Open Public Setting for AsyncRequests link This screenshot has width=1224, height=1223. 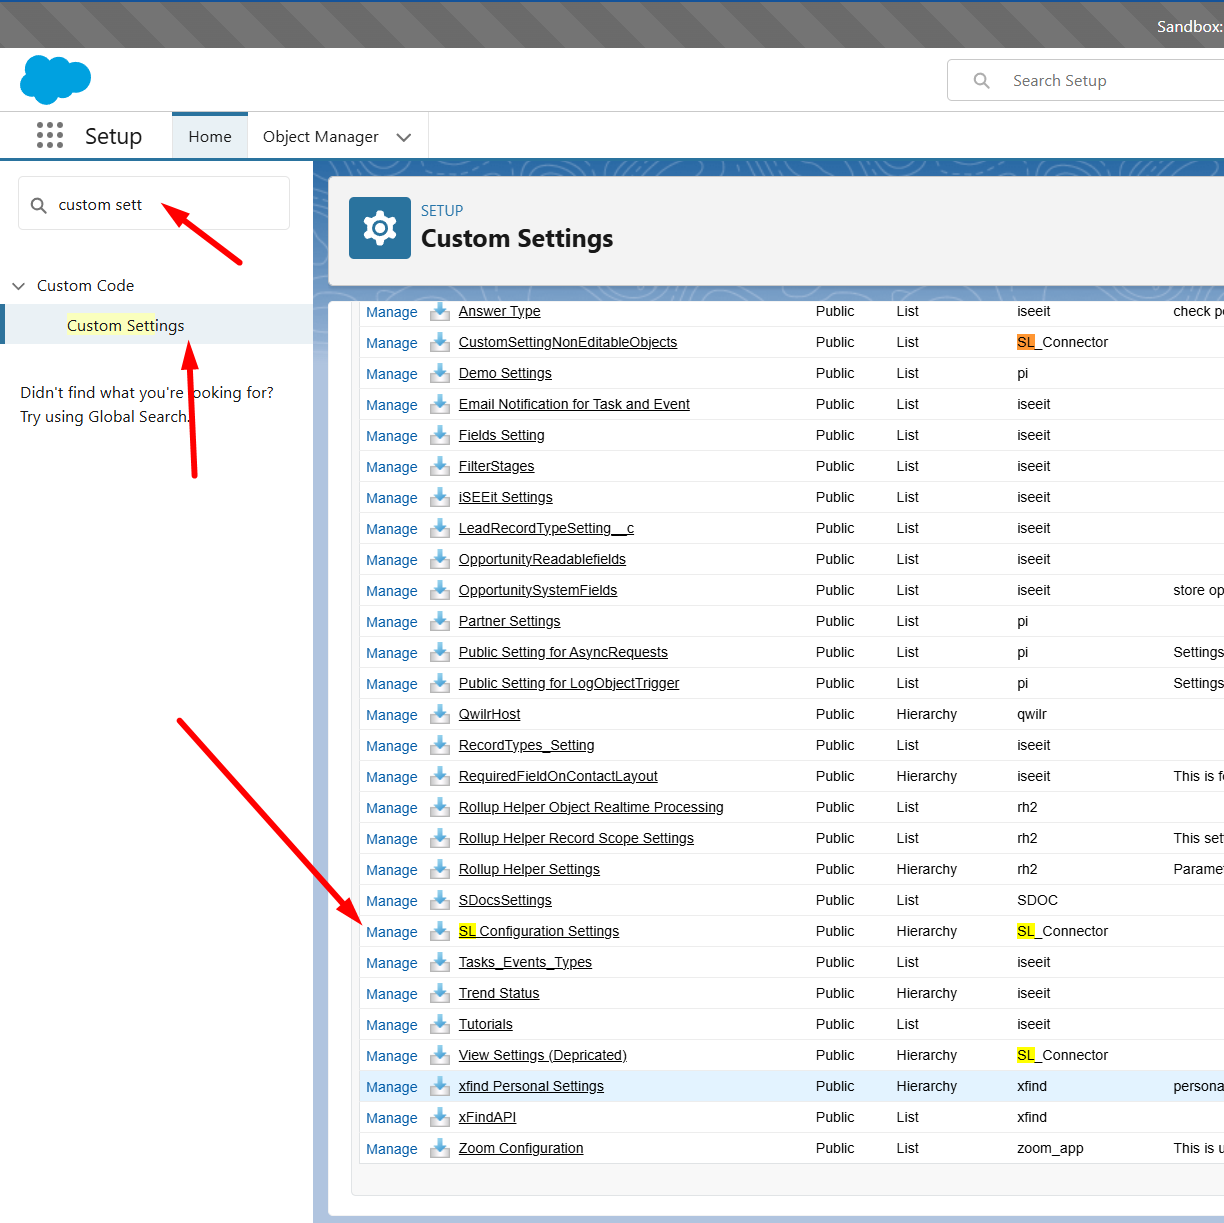563,652
